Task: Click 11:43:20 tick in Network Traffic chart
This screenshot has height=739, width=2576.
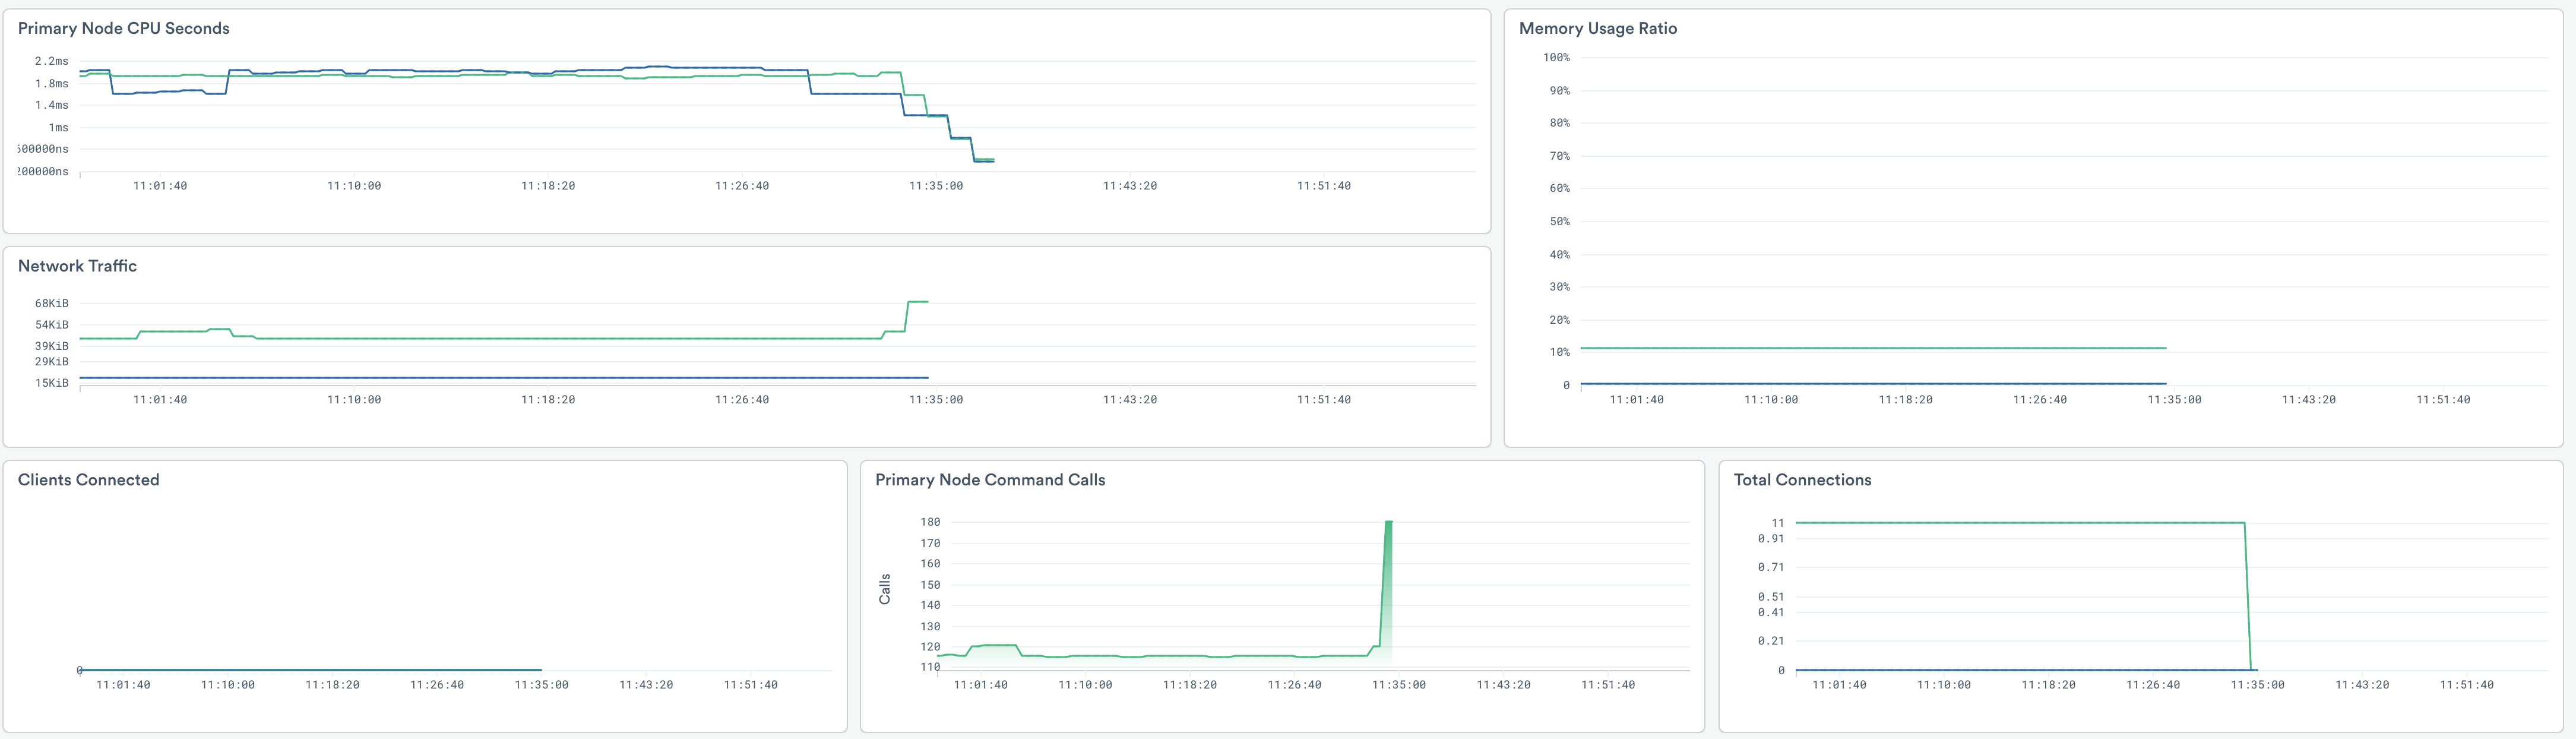Action: coord(1130,400)
